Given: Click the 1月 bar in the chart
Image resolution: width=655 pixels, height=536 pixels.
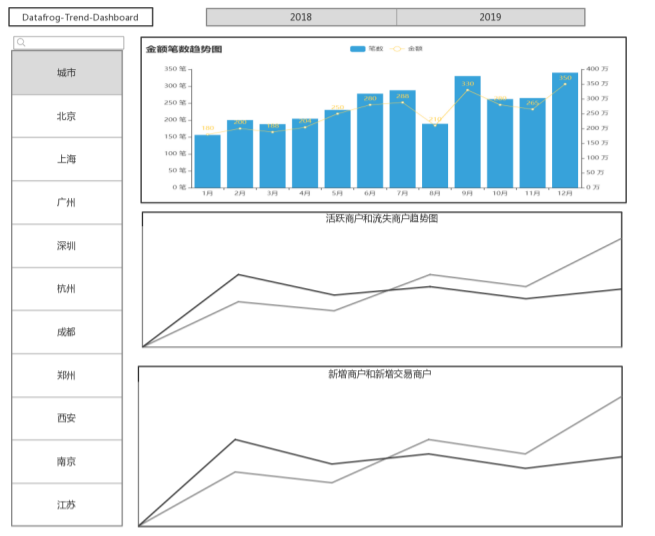Looking at the screenshot, I should [208, 161].
